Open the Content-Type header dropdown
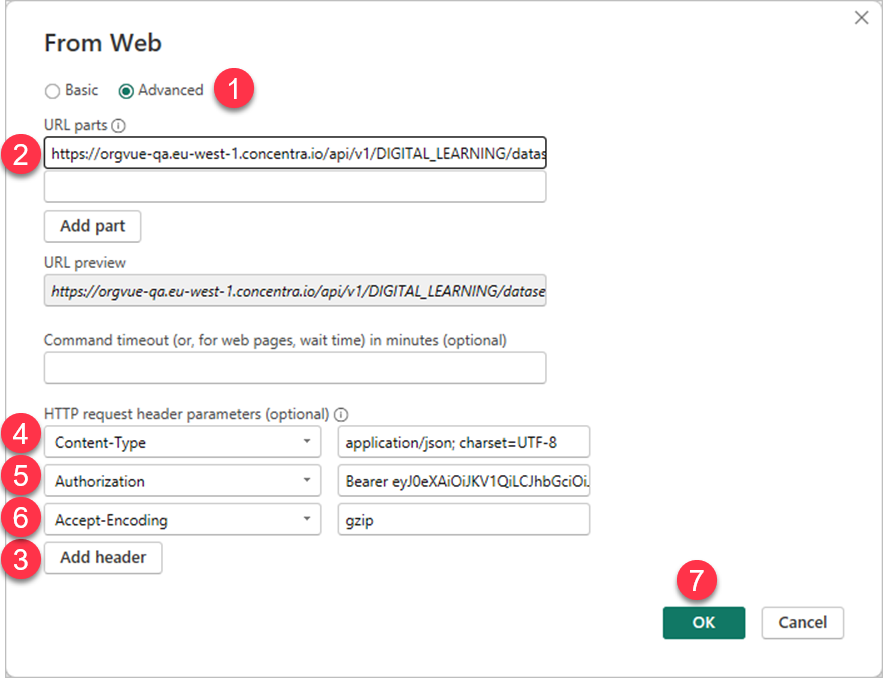Image resolution: width=883 pixels, height=678 pixels. tap(306, 442)
